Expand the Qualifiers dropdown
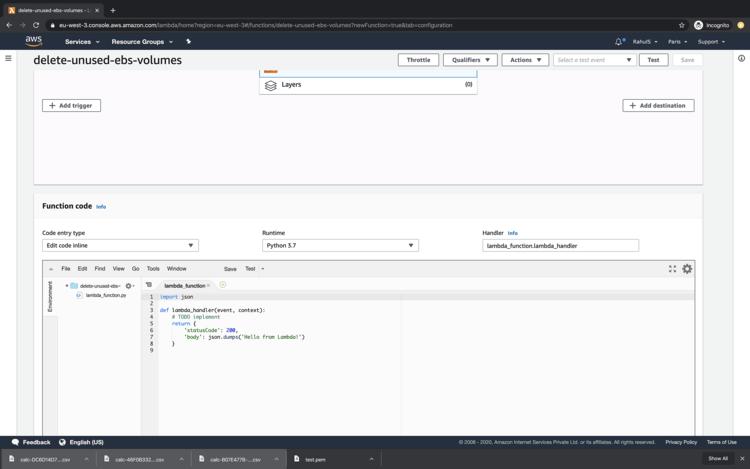 click(469, 60)
